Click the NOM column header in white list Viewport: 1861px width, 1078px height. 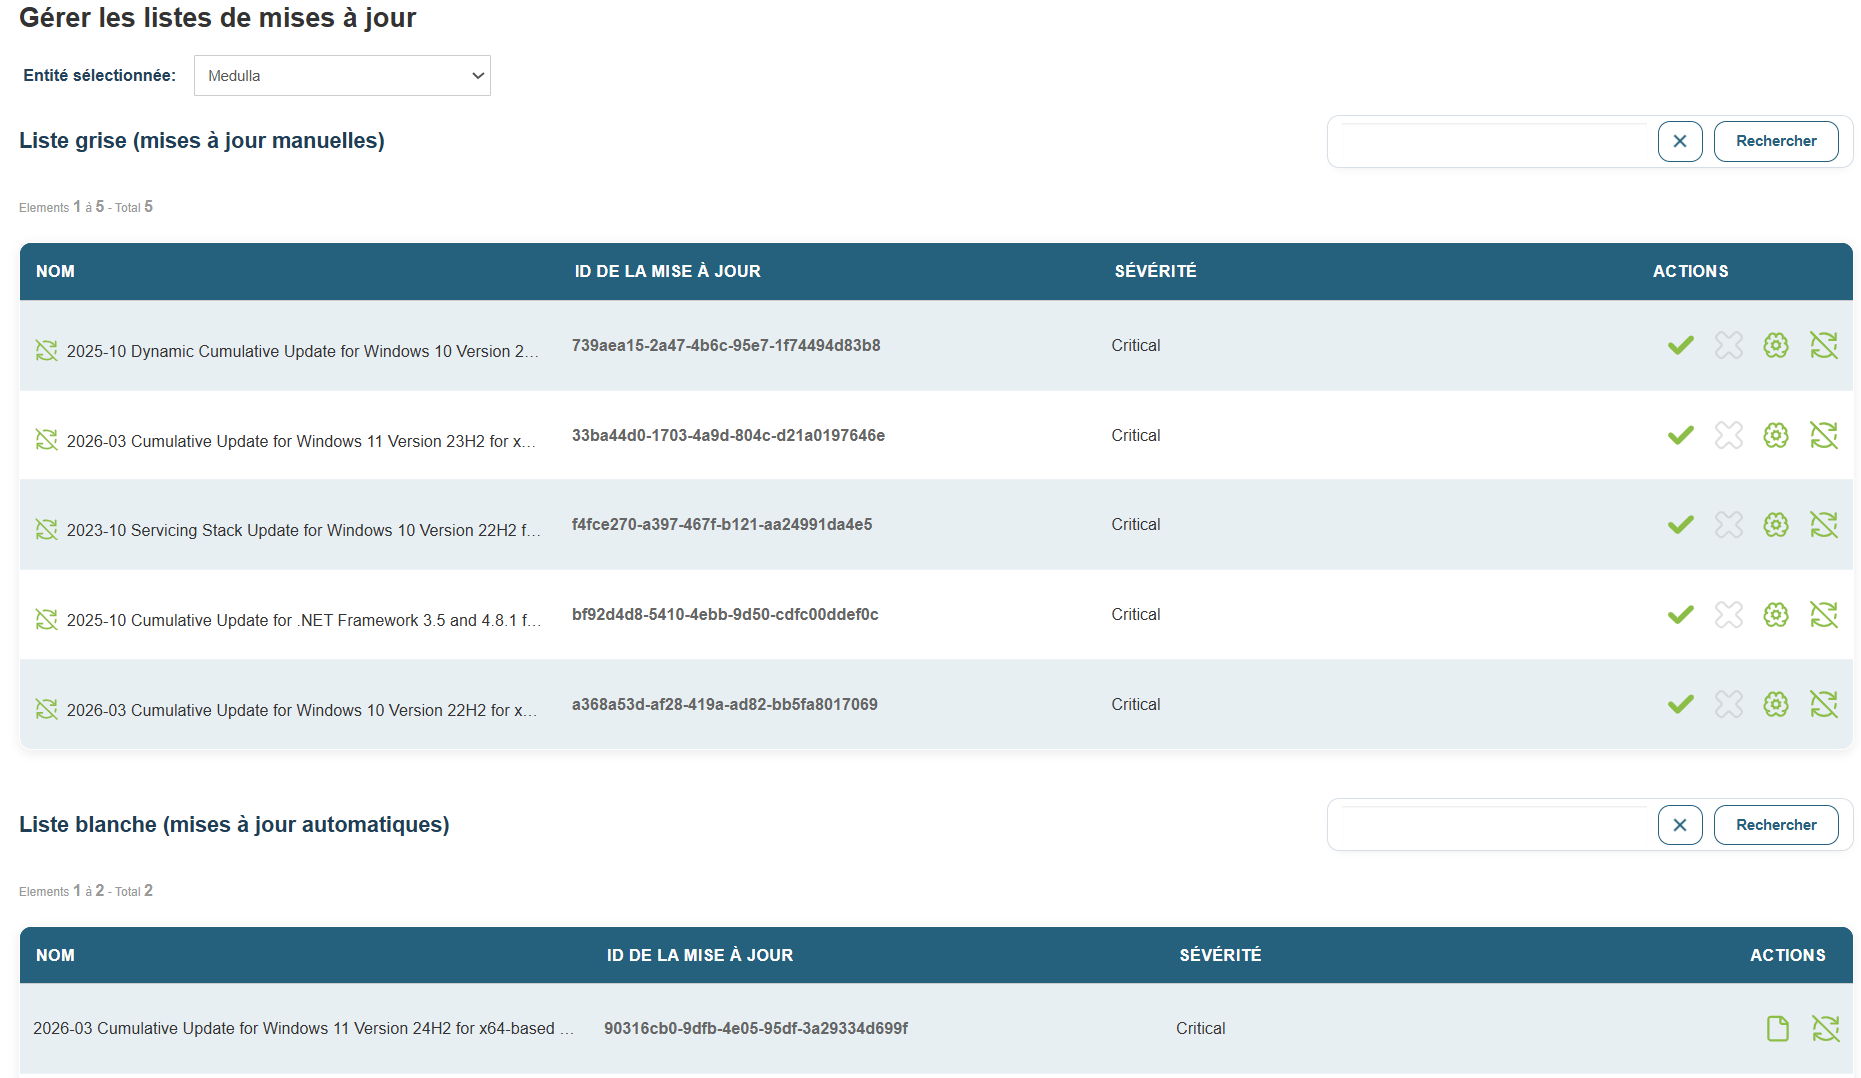(55, 955)
